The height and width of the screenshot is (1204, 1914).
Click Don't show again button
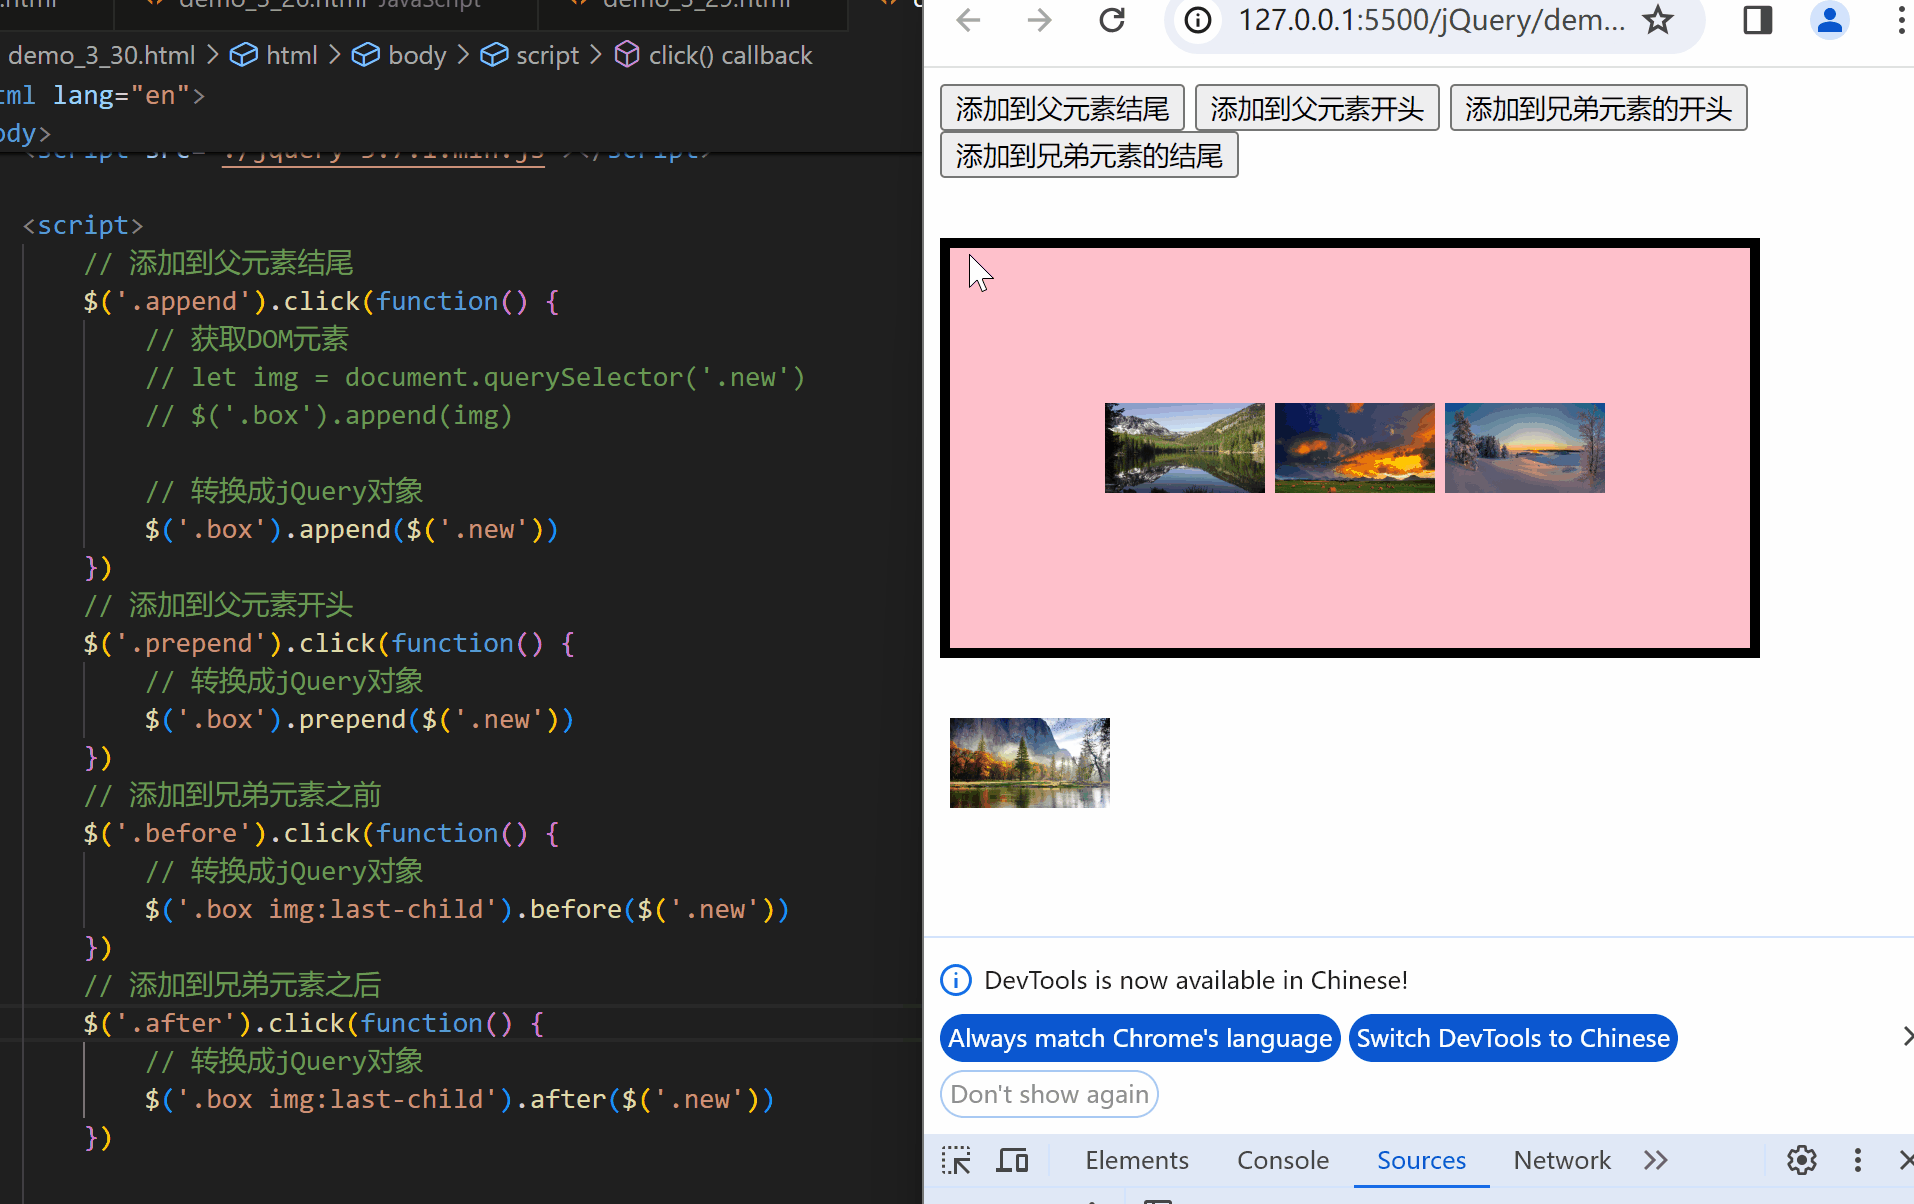coord(1049,1094)
